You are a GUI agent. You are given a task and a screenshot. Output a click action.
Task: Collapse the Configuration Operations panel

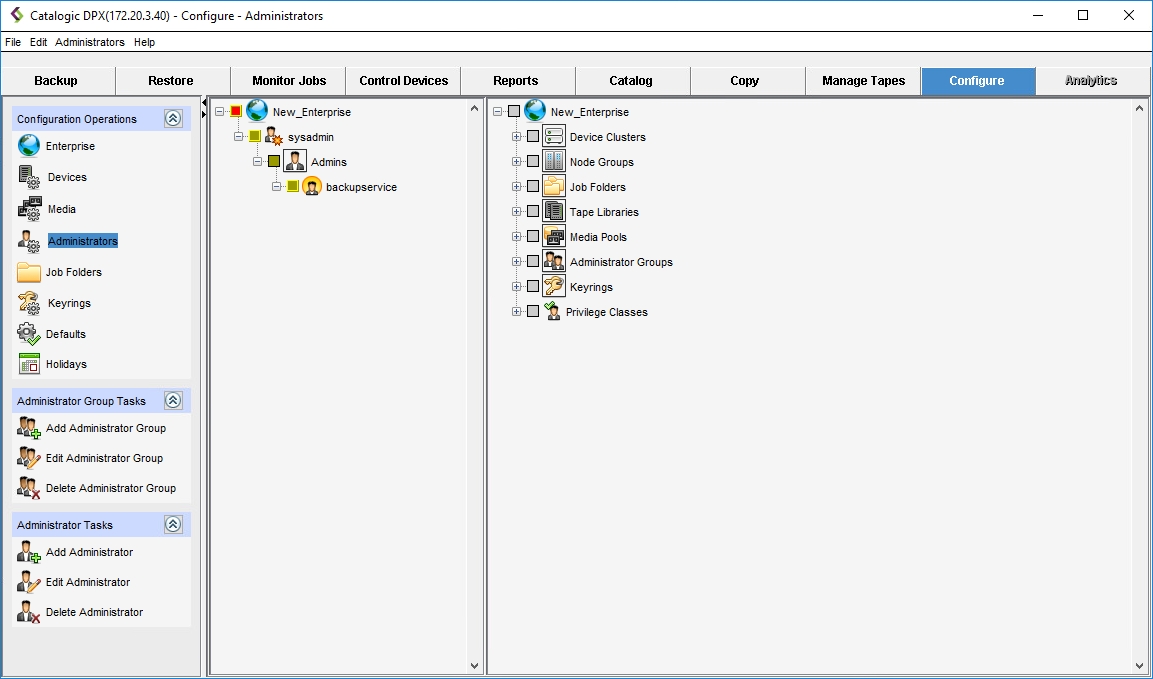click(173, 119)
